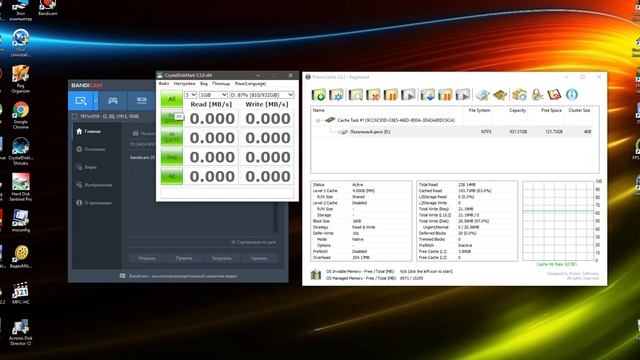Screen dimensions: 640x360
Task: Open CrystalDiskMark Language menu
Action: tap(250, 84)
